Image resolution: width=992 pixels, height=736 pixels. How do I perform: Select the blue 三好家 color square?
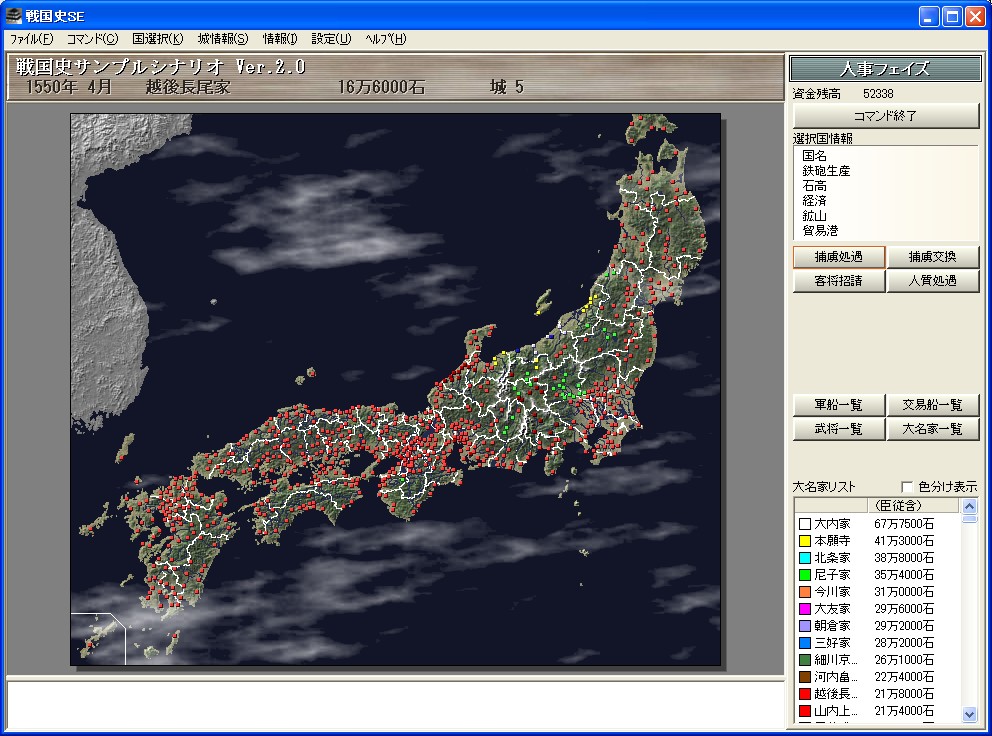(805, 643)
